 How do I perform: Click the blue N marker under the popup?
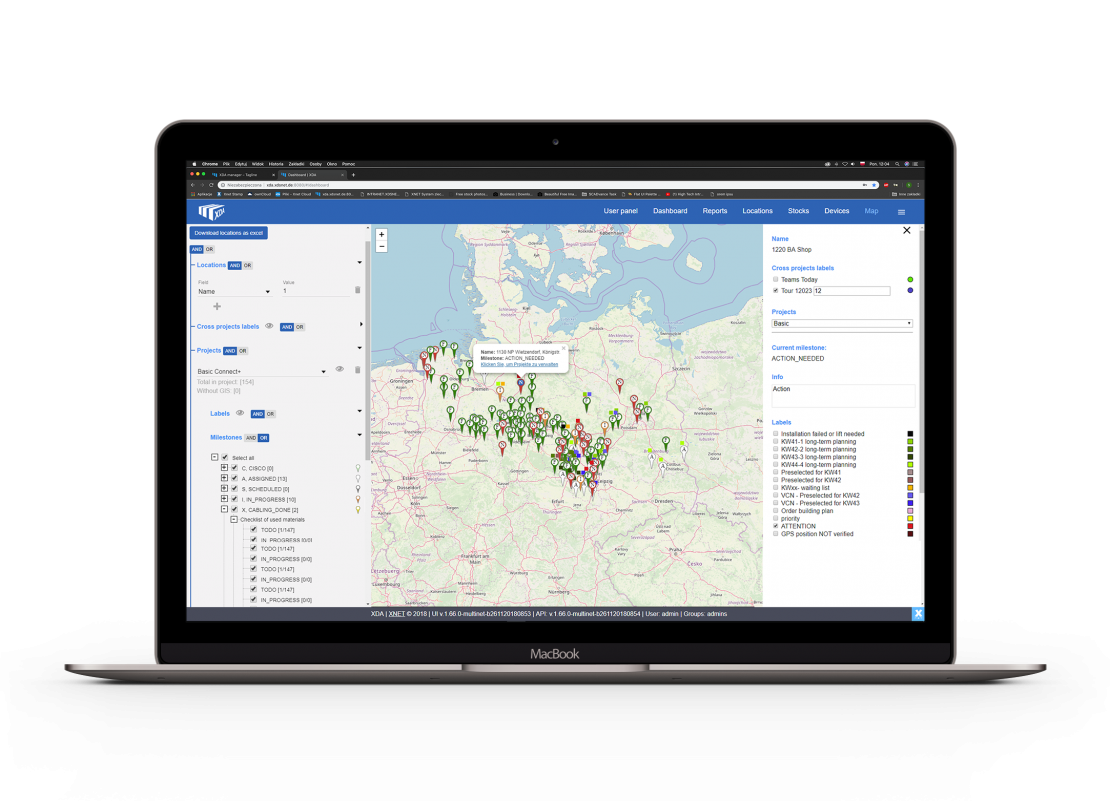520,384
